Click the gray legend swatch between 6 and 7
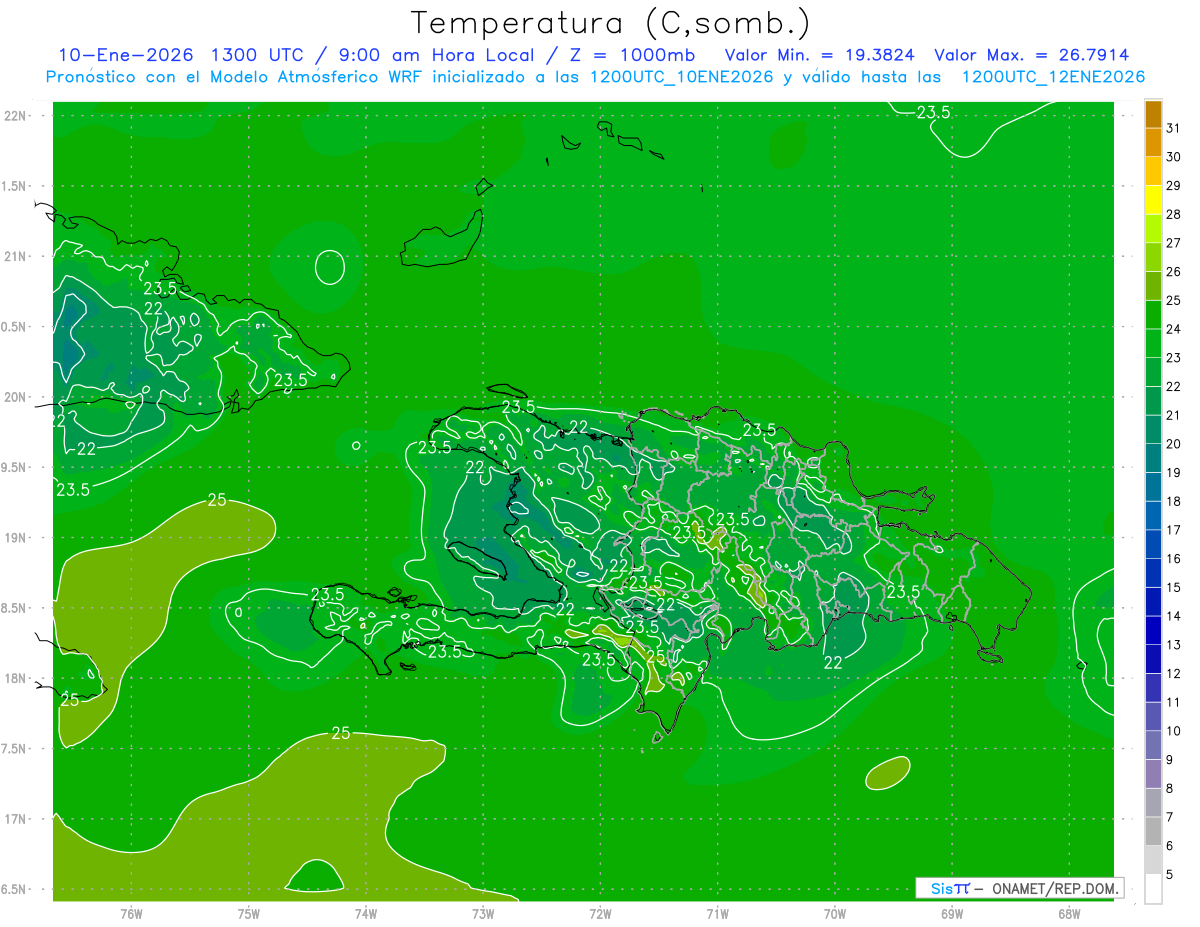 click(x=1153, y=832)
